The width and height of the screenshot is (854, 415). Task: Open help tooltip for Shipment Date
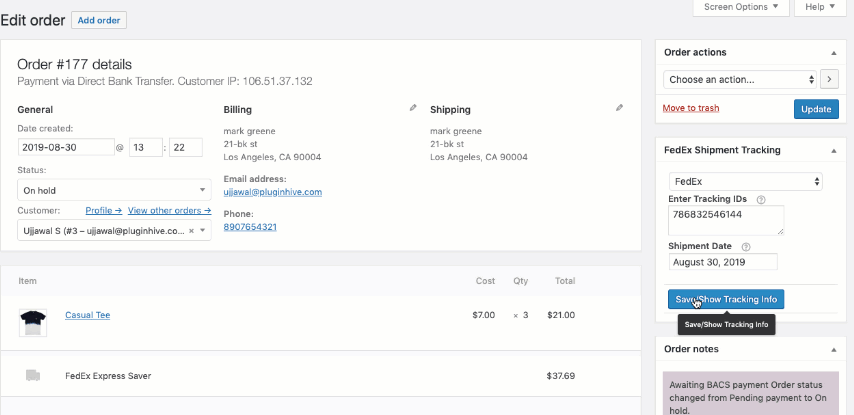point(746,247)
